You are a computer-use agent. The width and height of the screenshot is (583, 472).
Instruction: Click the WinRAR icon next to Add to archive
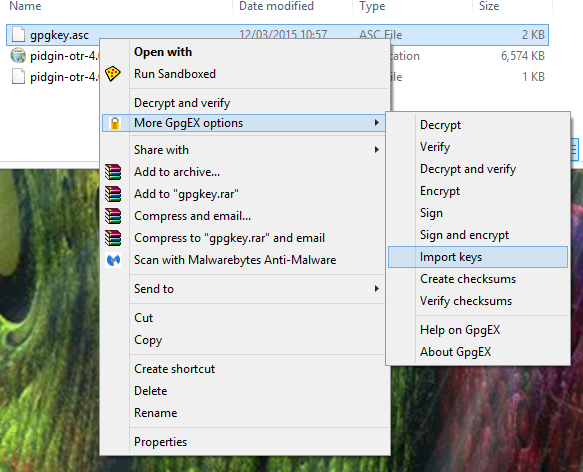113,172
